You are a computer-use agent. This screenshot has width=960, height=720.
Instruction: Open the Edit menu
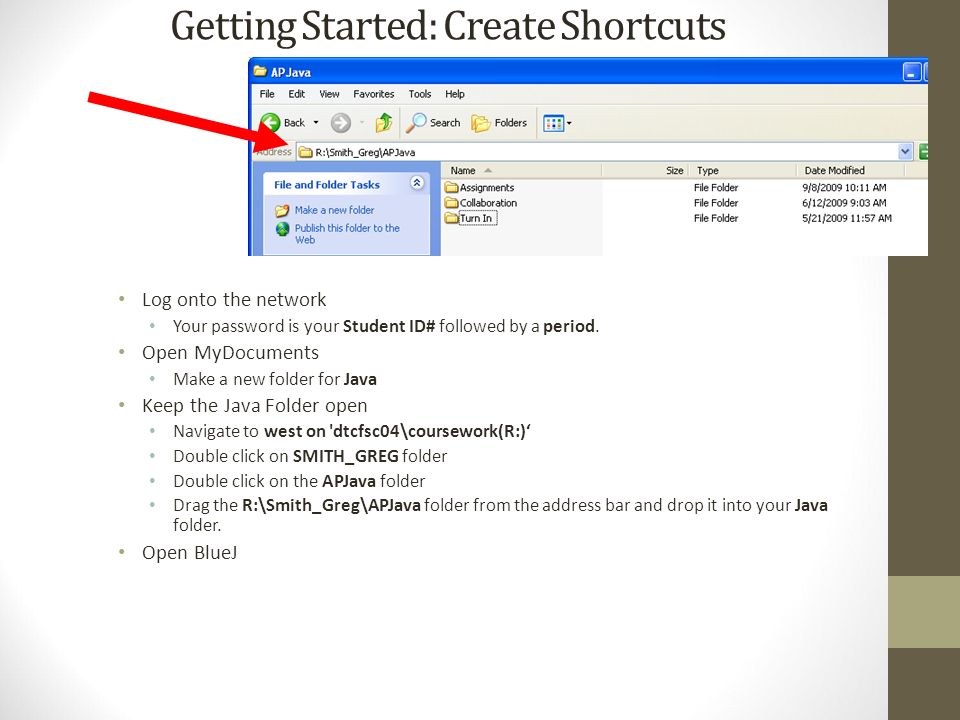(297, 94)
